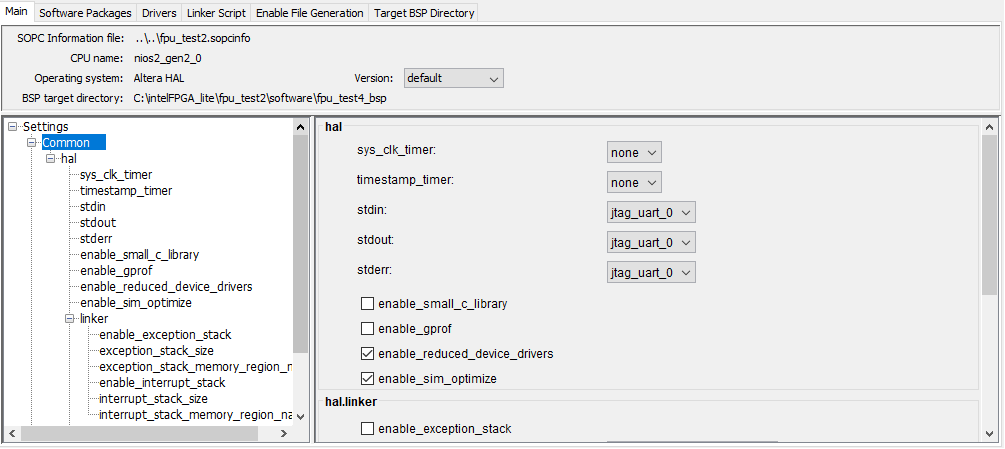This screenshot has width=1005, height=449.
Task: Enable the enable_small_c_library checkbox
Action: pyautogui.click(x=367, y=304)
